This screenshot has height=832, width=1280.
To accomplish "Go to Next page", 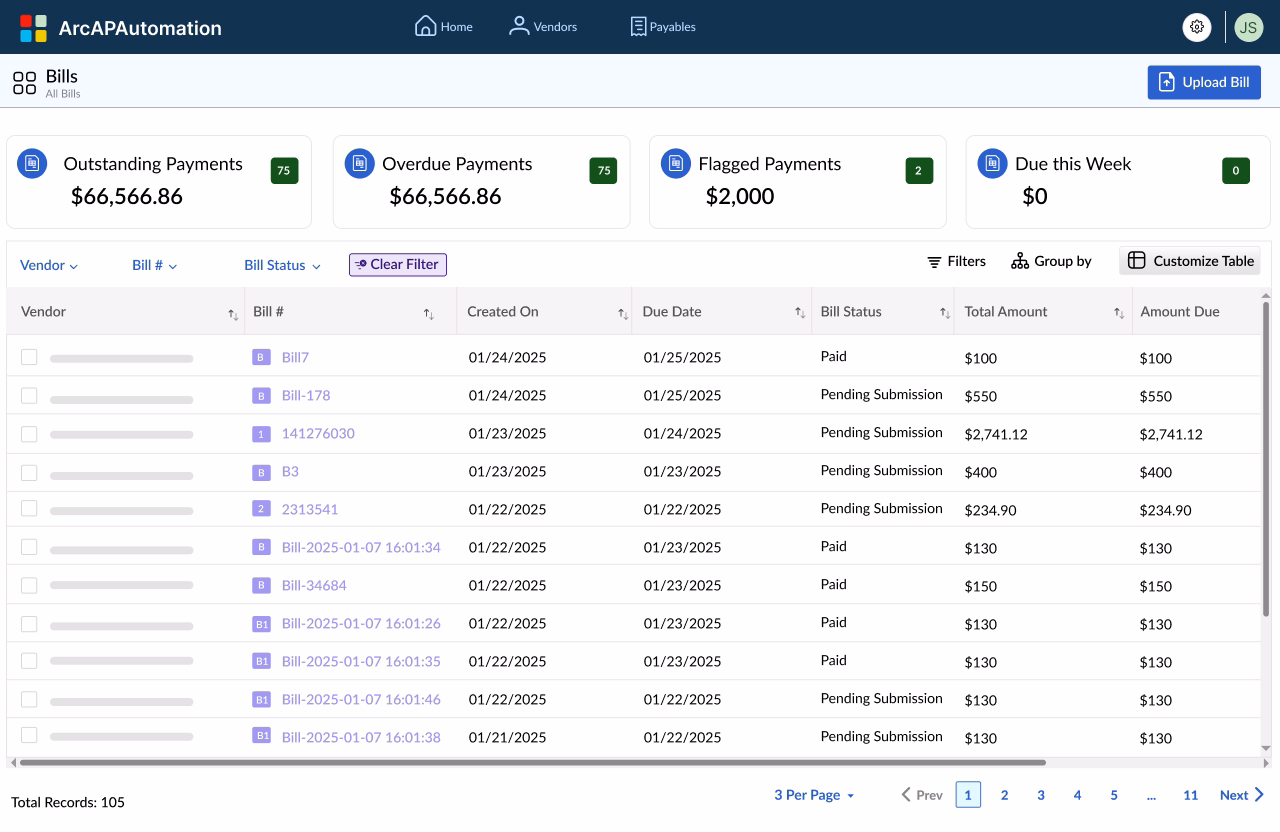I will click(1242, 795).
